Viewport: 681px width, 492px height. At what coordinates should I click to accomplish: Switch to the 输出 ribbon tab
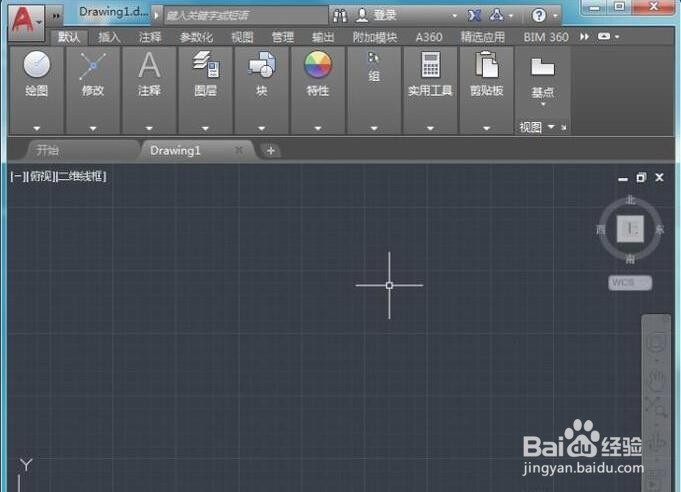(323, 37)
